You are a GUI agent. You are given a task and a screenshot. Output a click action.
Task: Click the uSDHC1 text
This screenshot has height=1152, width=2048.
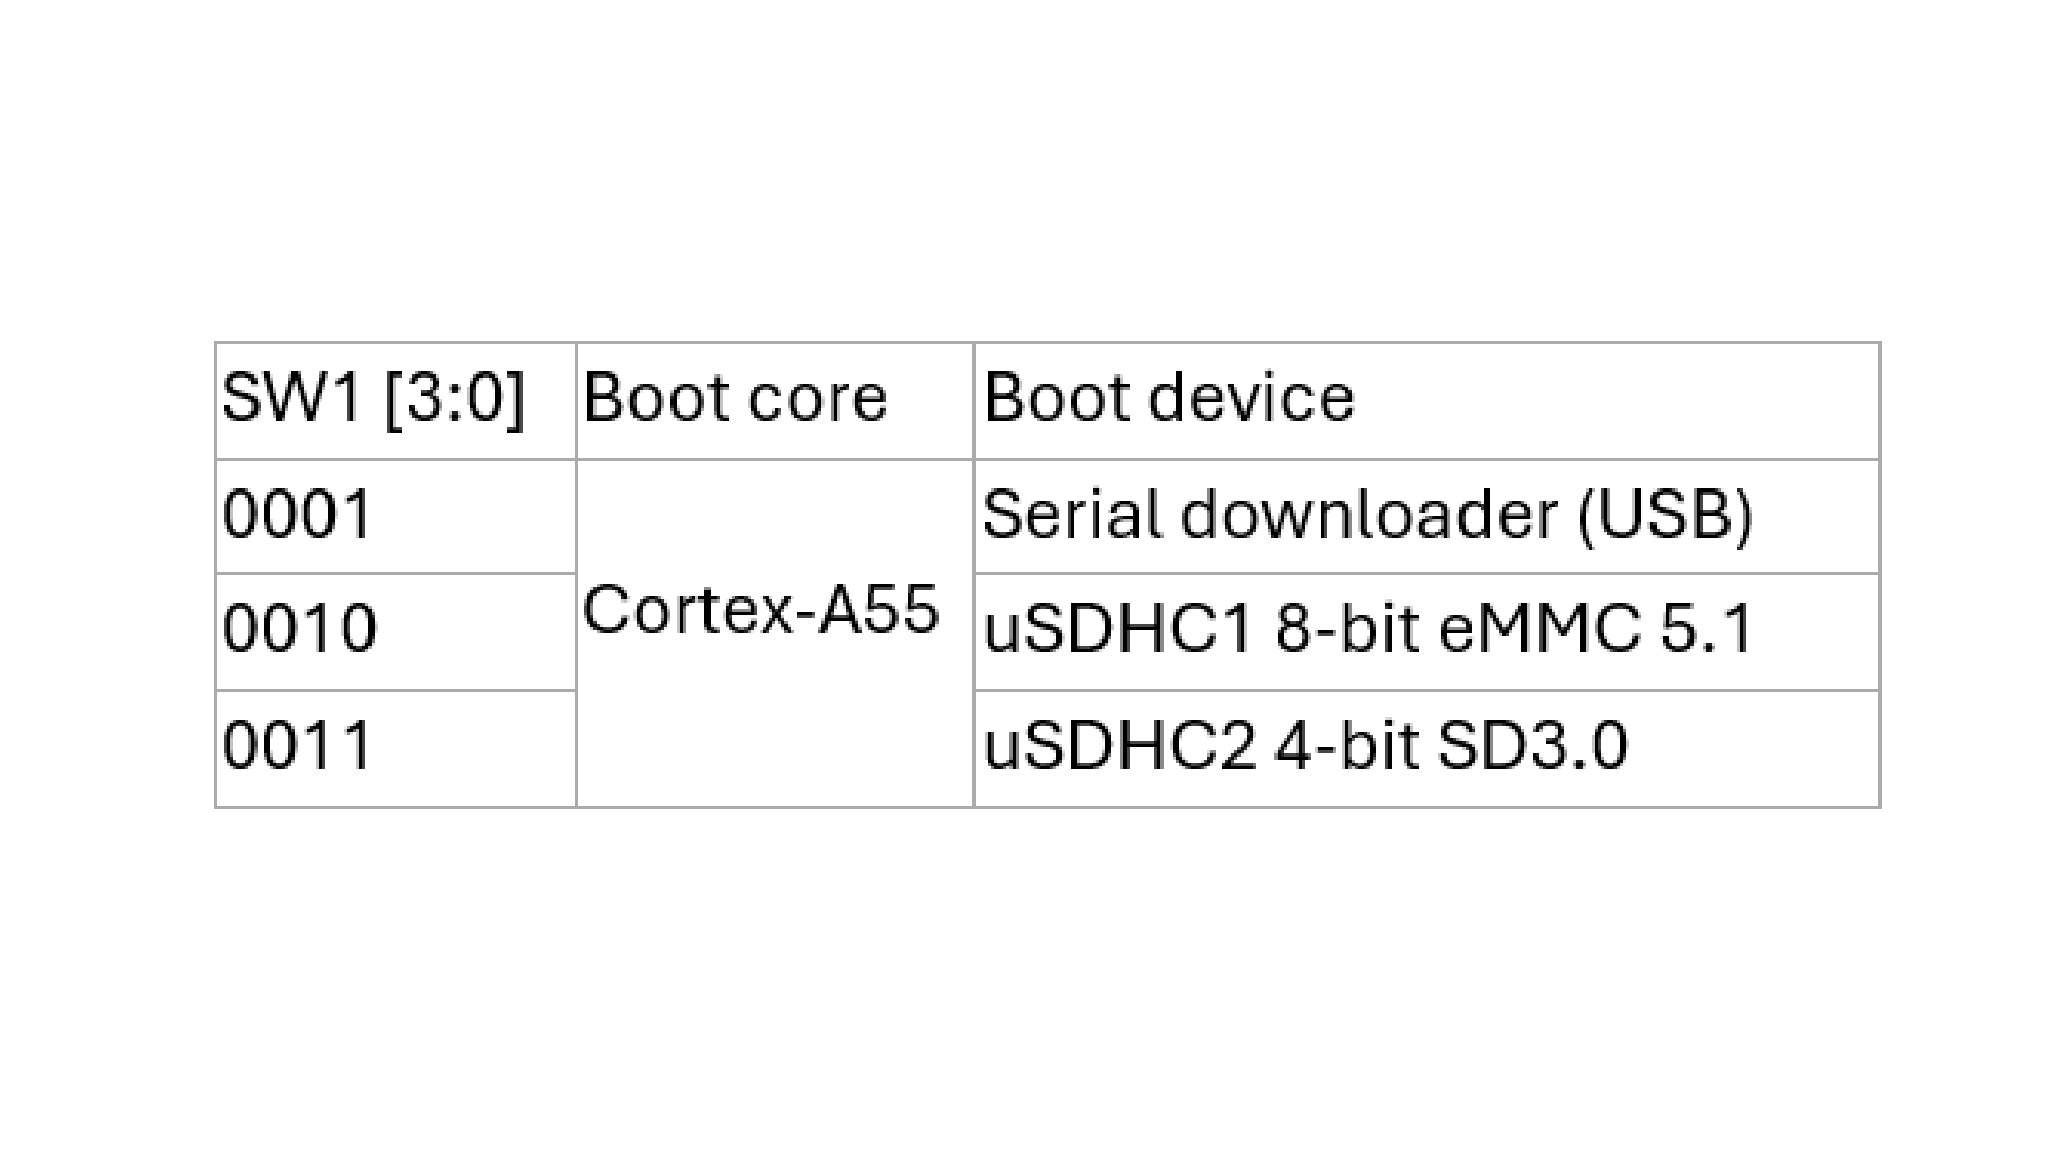pos(1118,631)
